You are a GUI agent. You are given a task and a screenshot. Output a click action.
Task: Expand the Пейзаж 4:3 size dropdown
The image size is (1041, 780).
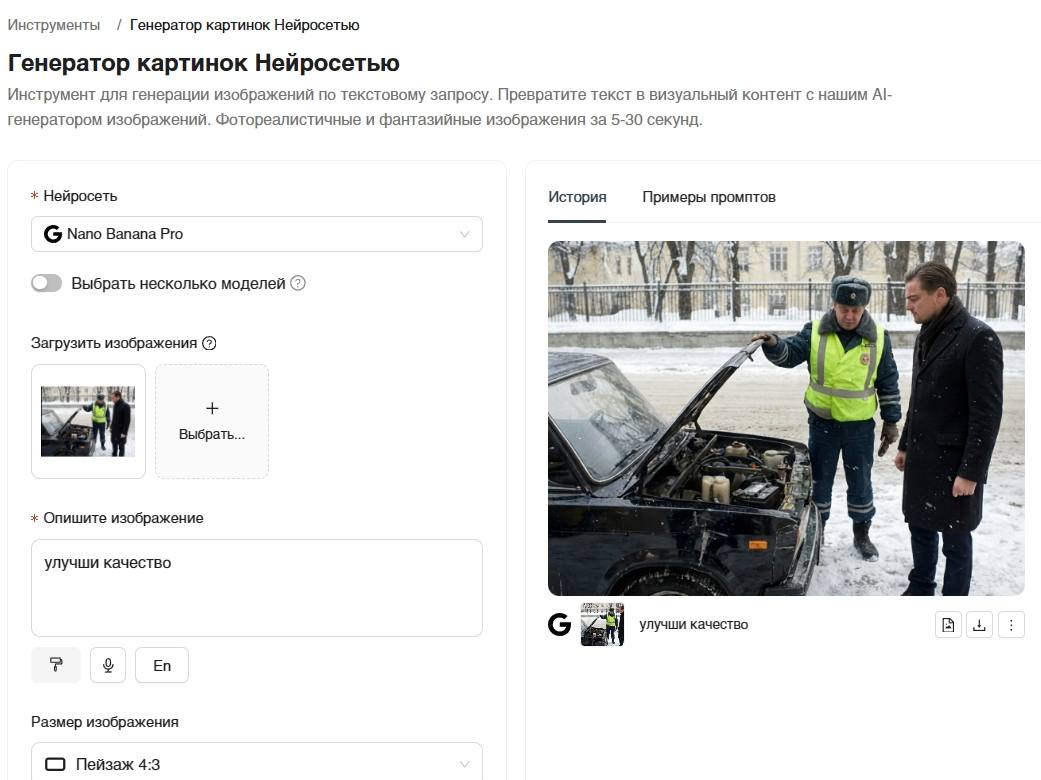(x=256, y=764)
